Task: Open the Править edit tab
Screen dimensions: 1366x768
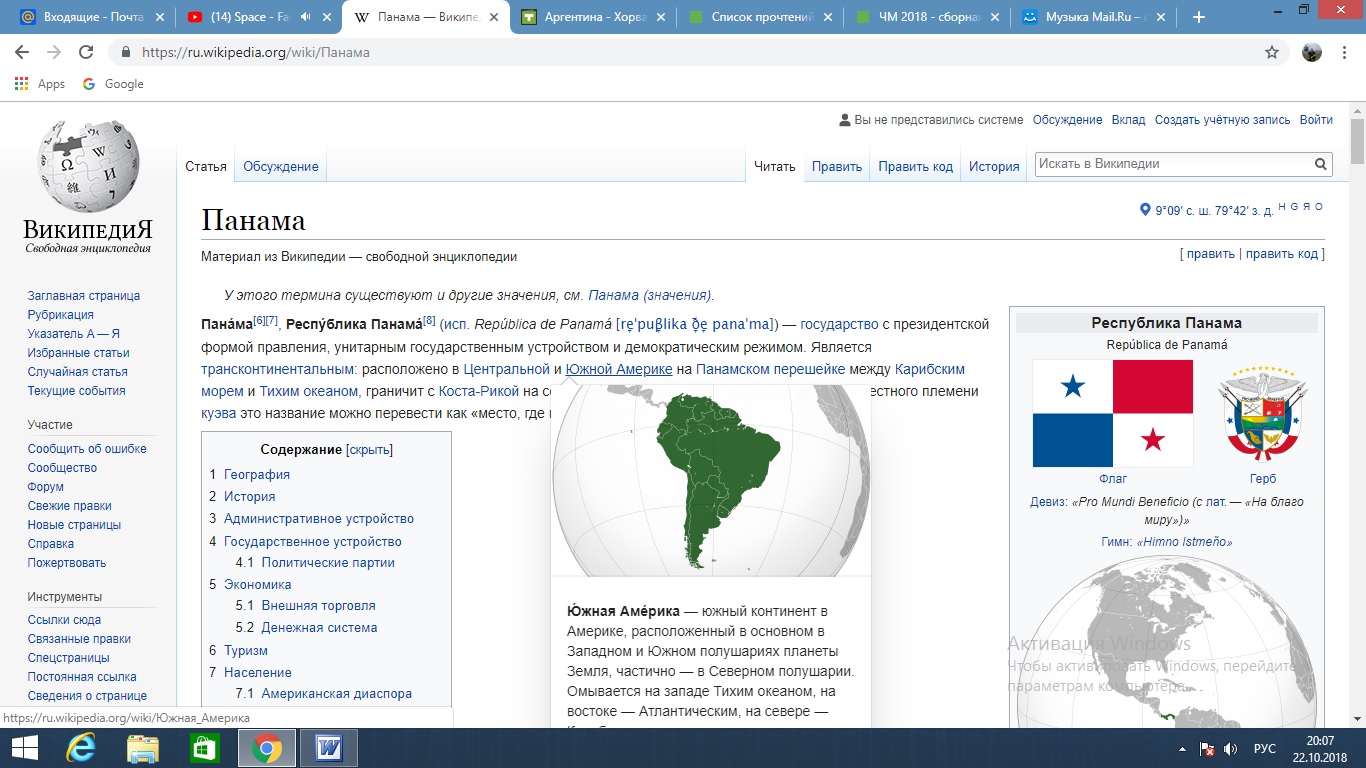Action: tap(837, 167)
